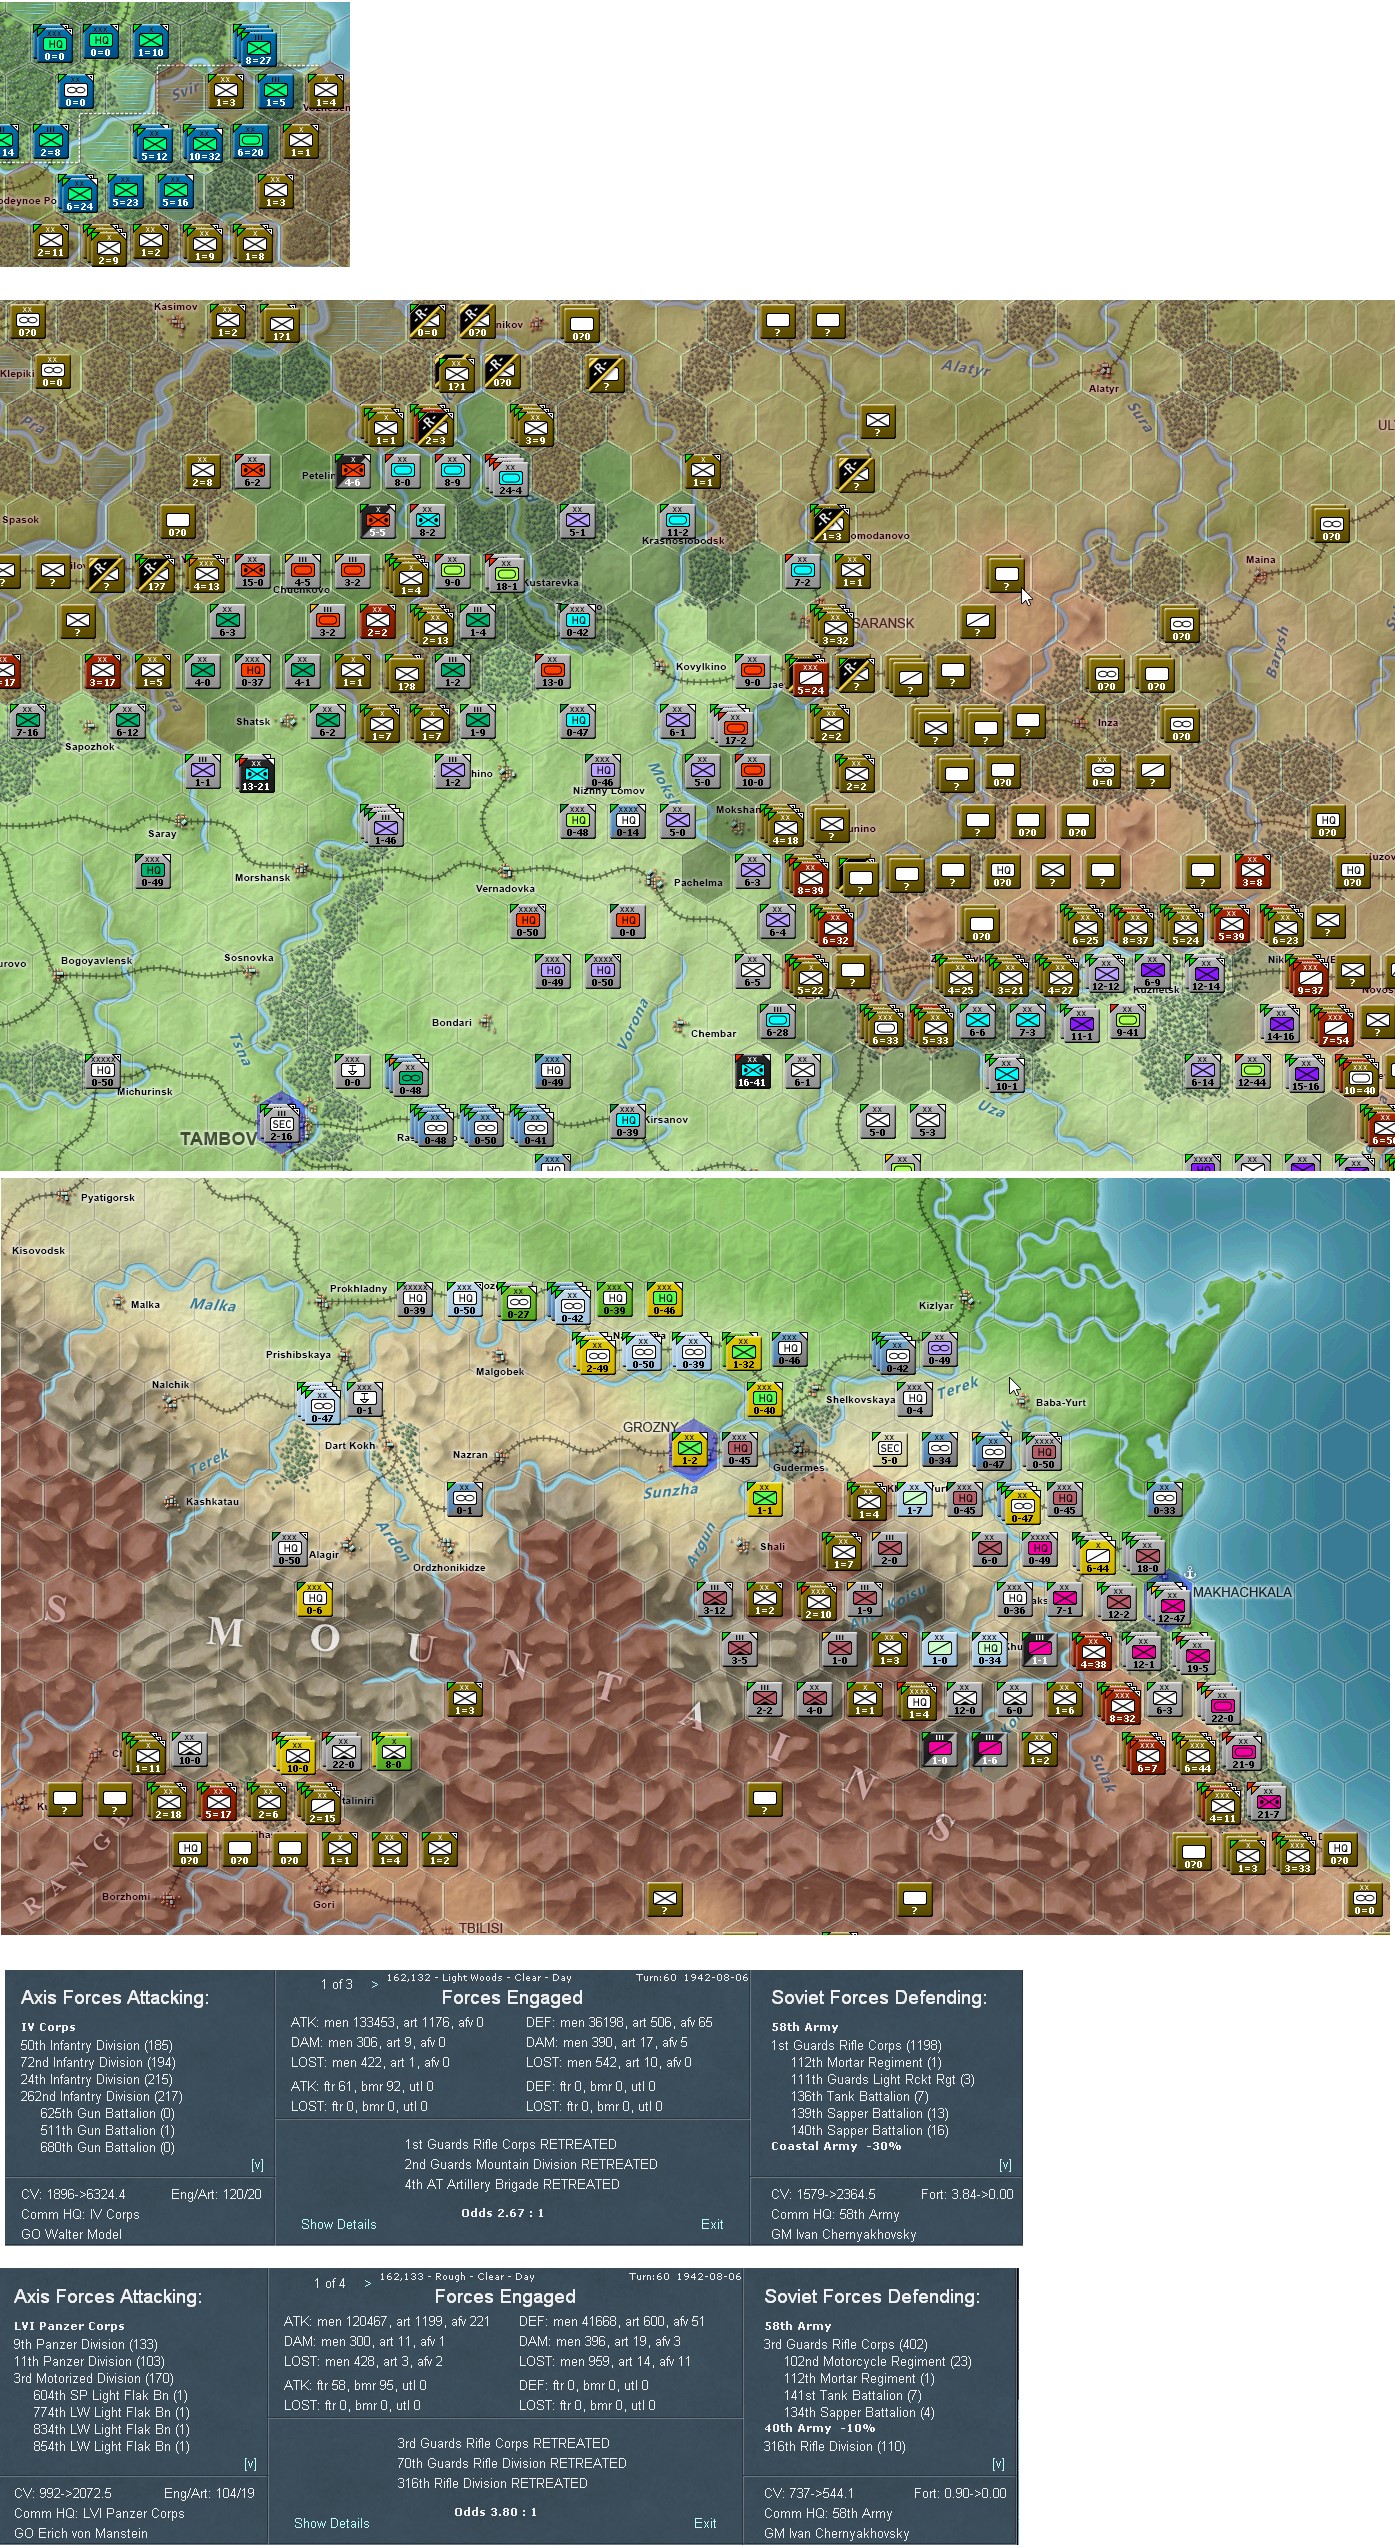1395x2547 pixels.
Task: Select the yellow HQ 0-6 counter
Action: pos(314,1598)
